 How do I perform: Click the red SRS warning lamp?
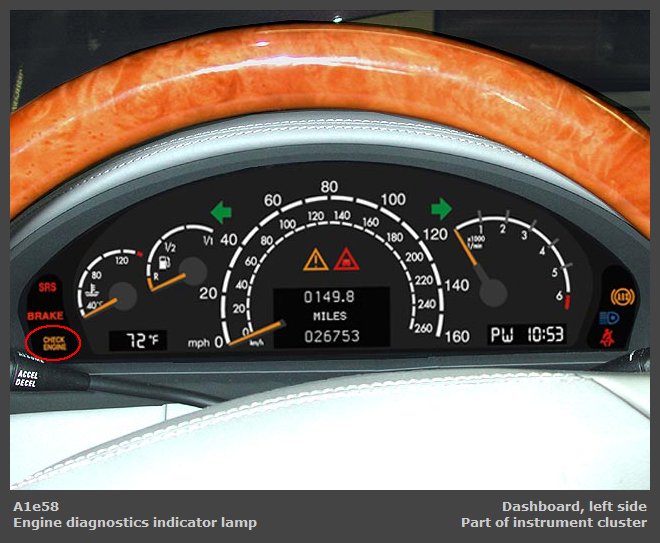(x=47, y=287)
